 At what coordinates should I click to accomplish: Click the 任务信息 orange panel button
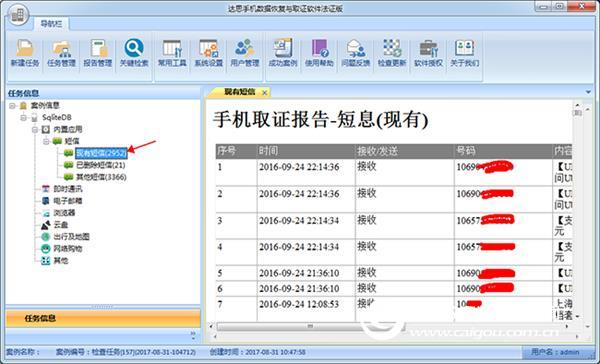pos(103,318)
